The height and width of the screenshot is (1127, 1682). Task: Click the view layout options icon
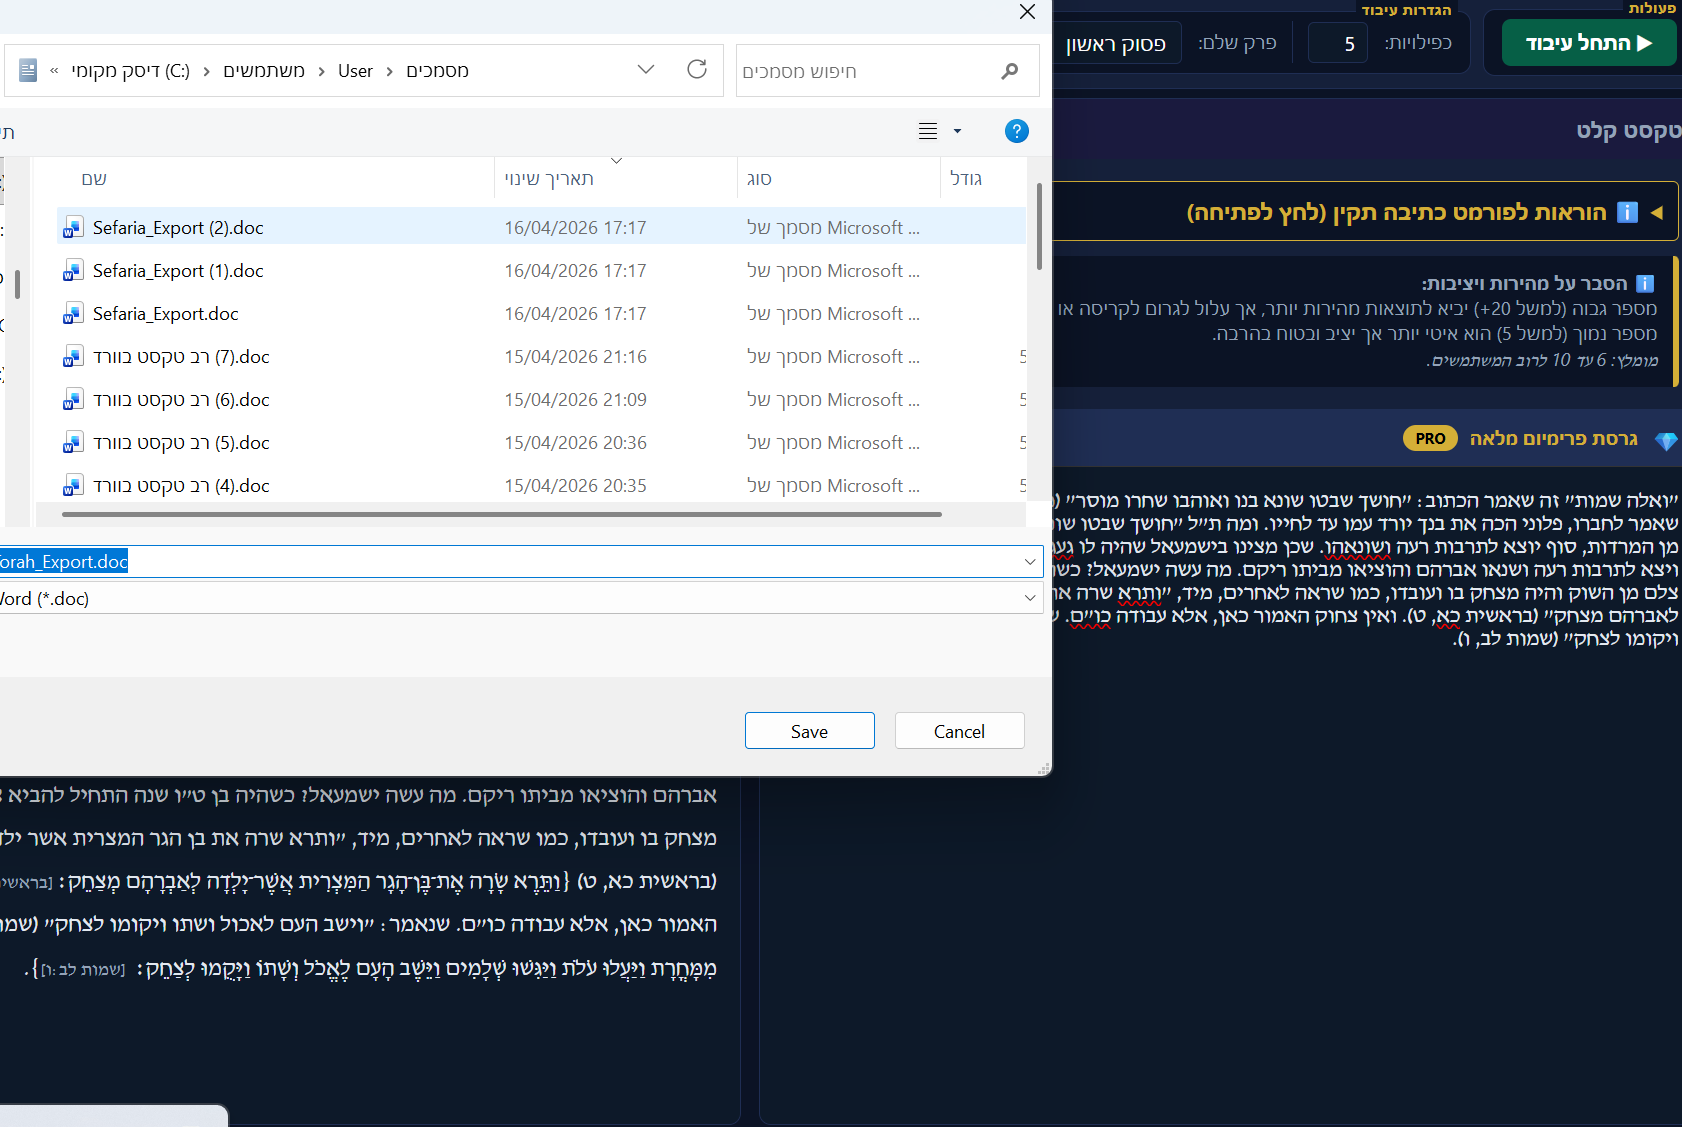coord(928,131)
